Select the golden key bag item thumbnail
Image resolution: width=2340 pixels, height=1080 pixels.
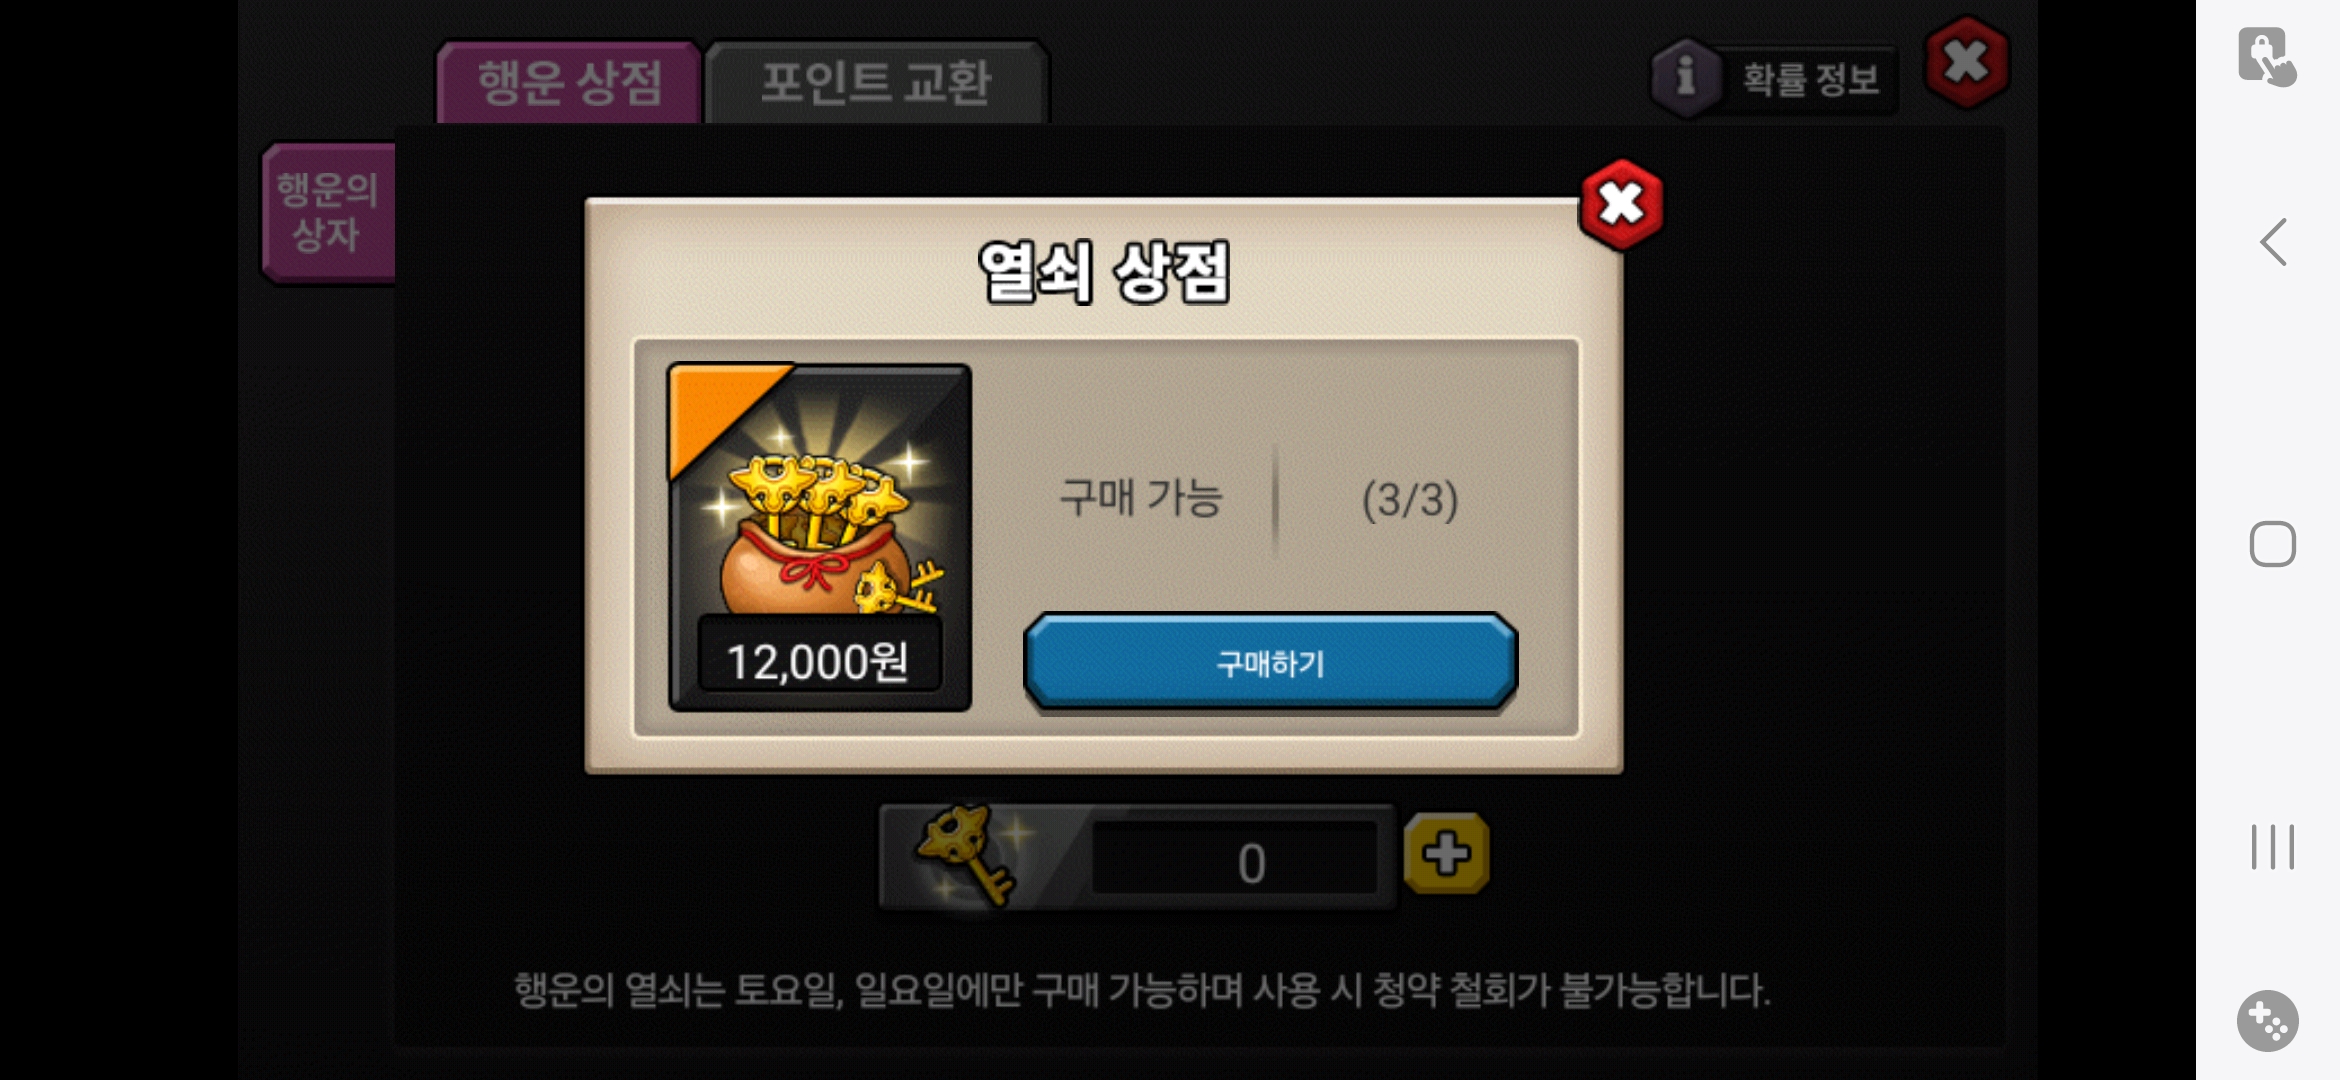tap(820, 537)
